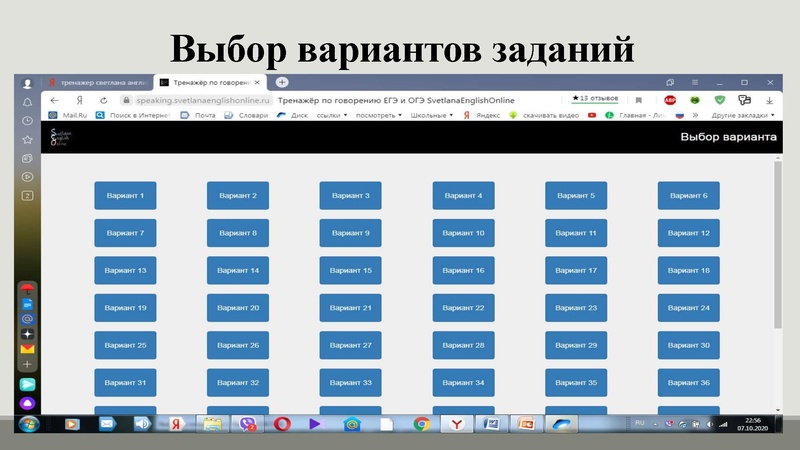Open the red ABP Adblock extension

coord(670,100)
